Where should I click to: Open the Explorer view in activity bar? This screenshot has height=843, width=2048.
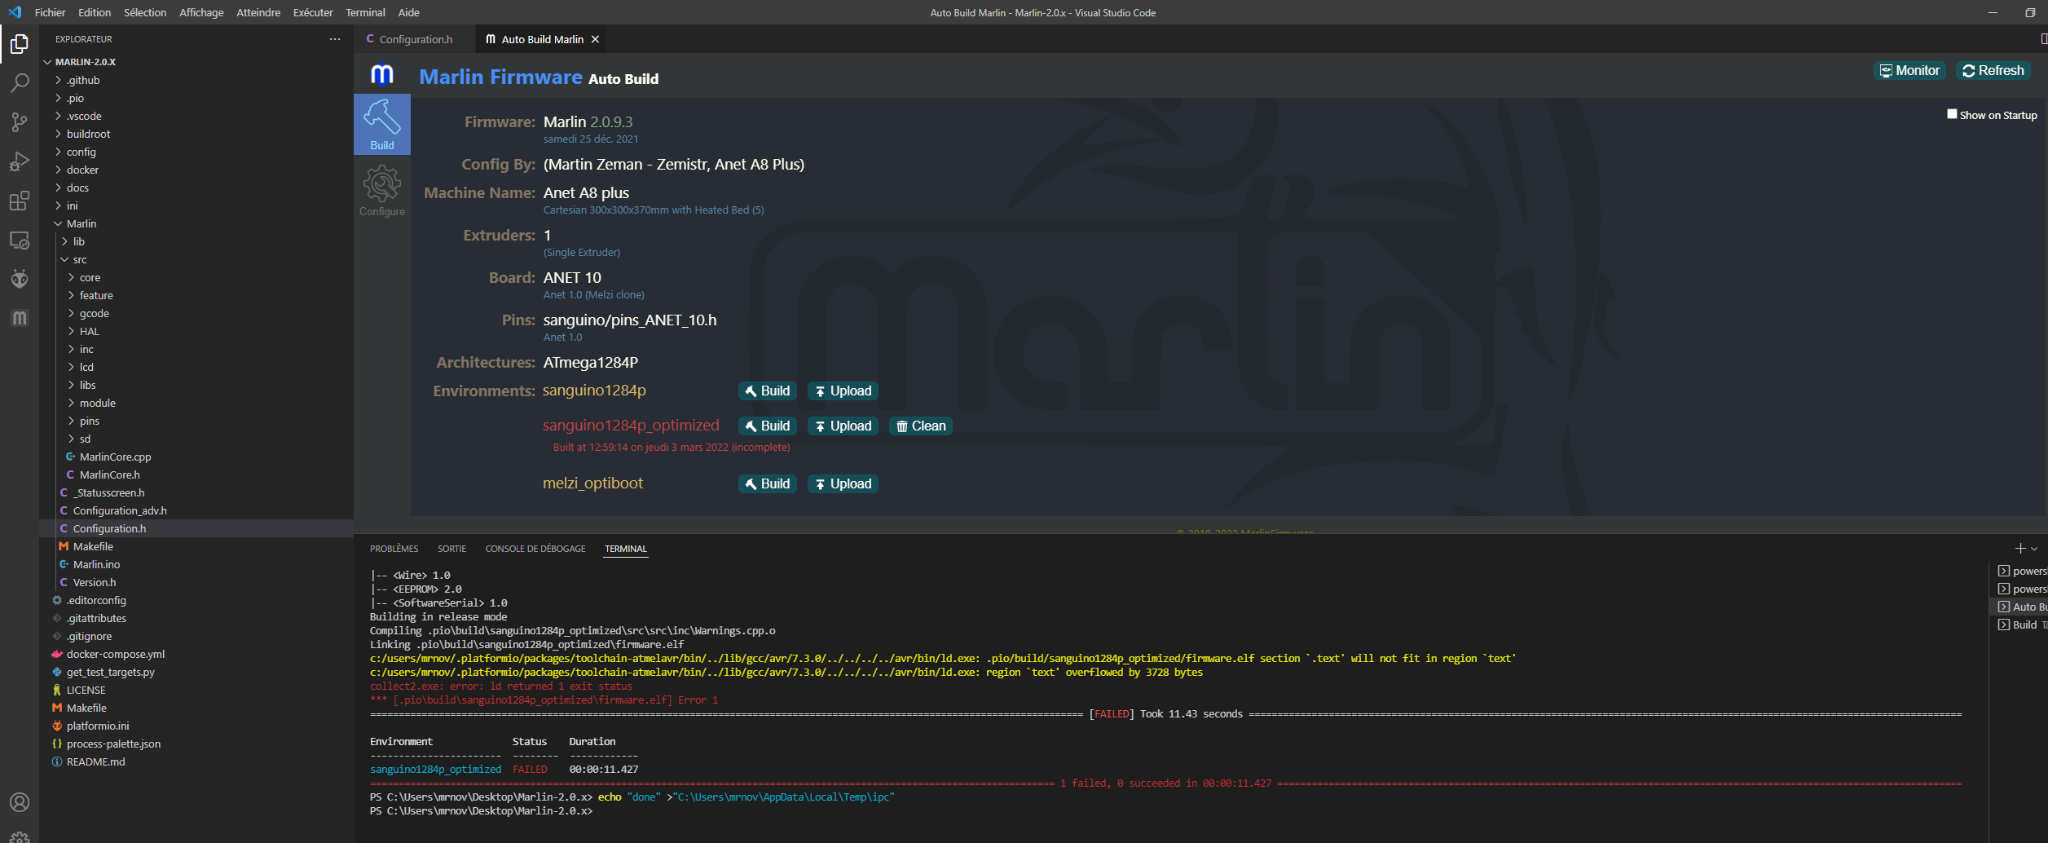[19, 44]
